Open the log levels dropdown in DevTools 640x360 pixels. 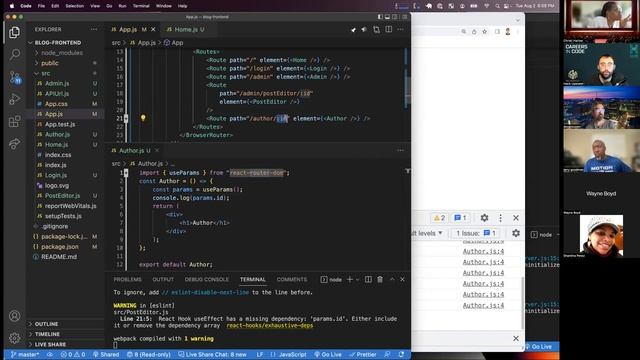tap(427, 233)
